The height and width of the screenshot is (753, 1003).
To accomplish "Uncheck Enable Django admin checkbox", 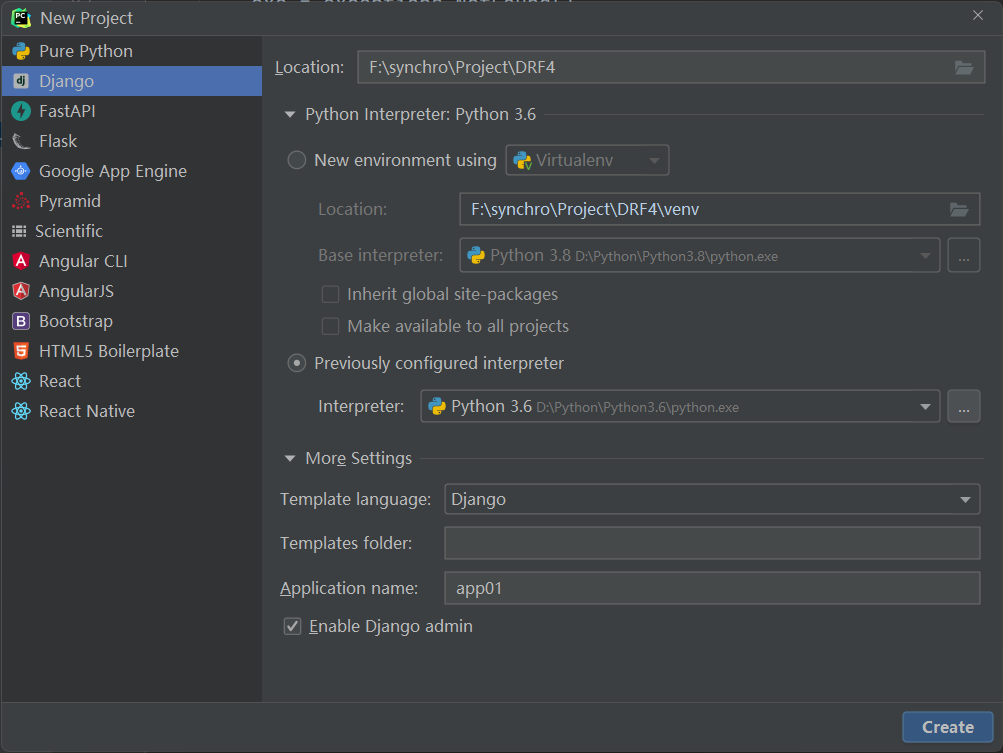I will click(293, 627).
